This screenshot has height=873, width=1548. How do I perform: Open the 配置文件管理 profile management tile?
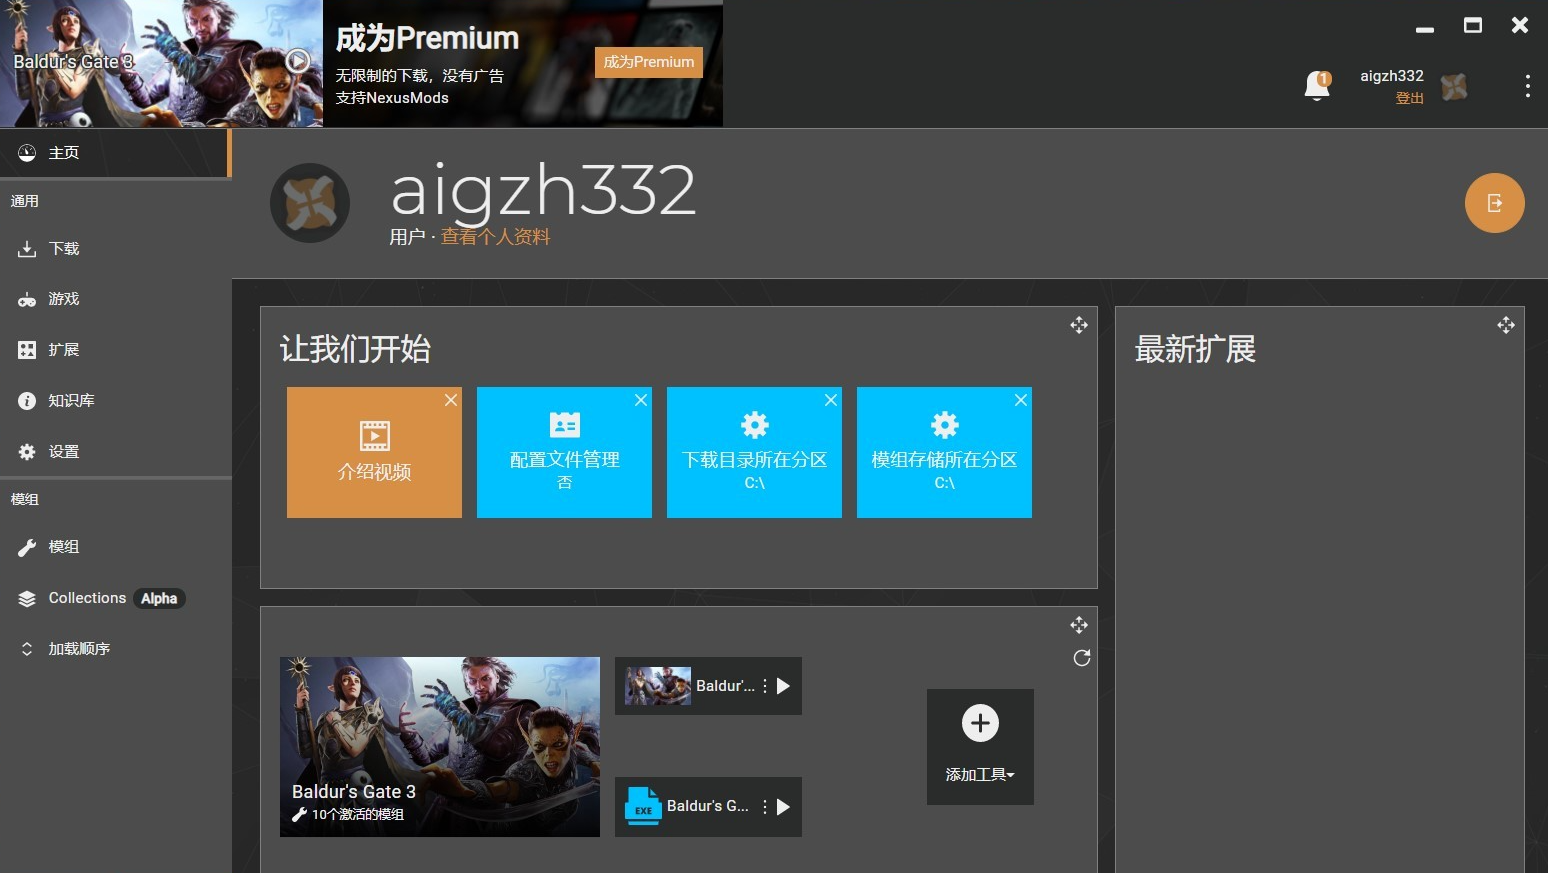click(x=564, y=452)
